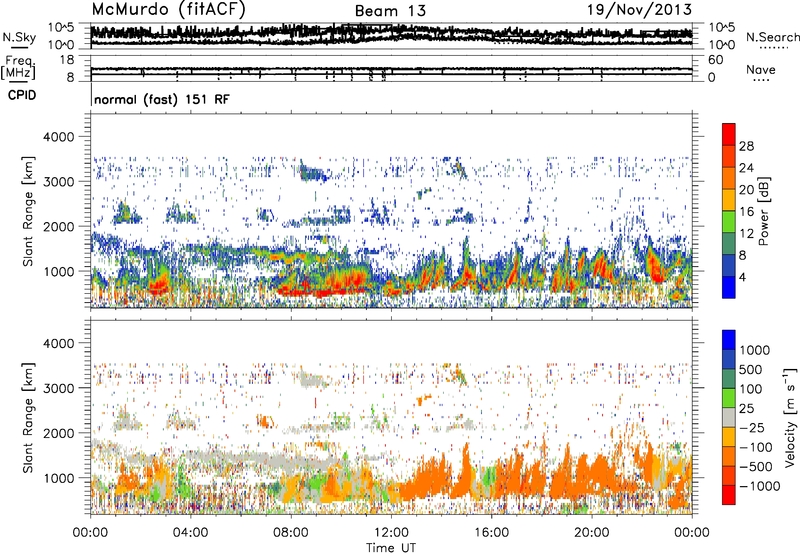This screenshot has height=554, width=800.
Task: Click the 'Power [dB]' colorbar label
Action: coord(763,212)
